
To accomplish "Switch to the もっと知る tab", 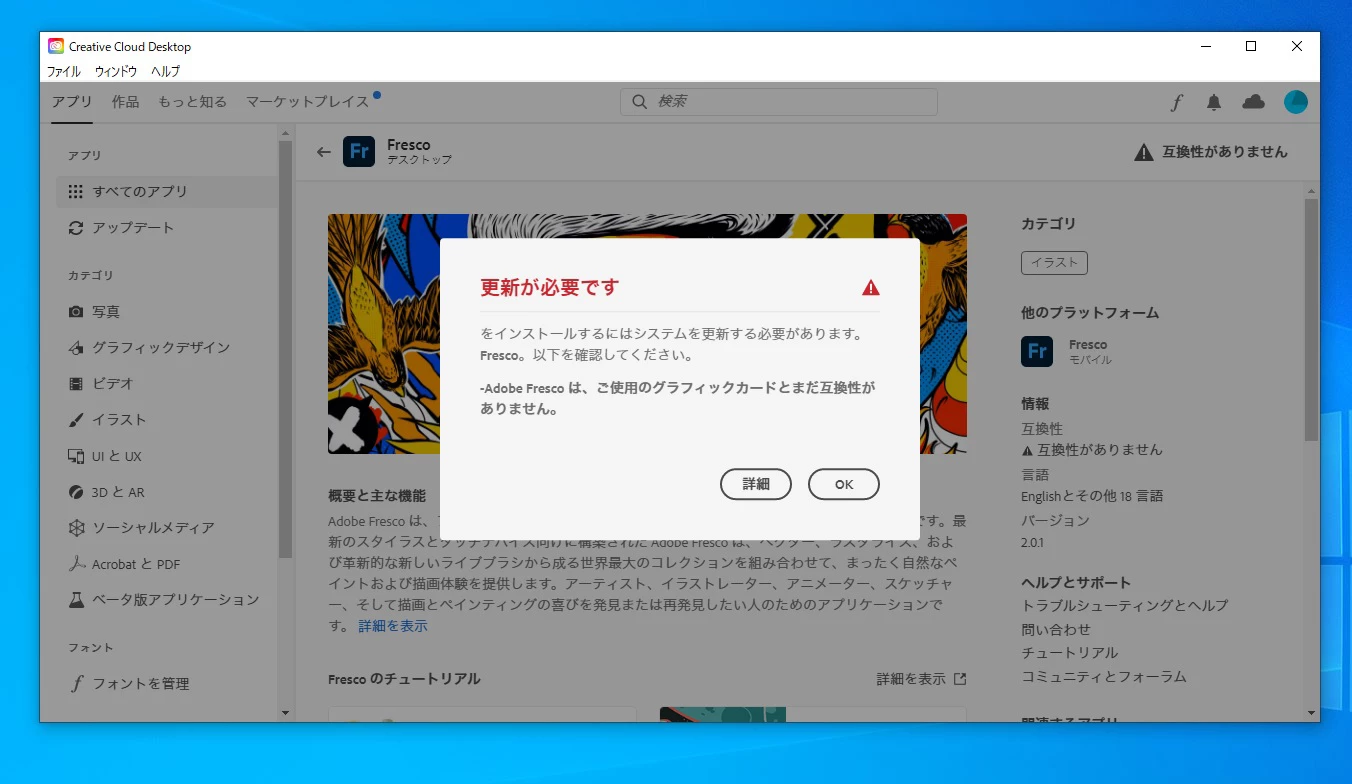I will click(x=192, y=102).
